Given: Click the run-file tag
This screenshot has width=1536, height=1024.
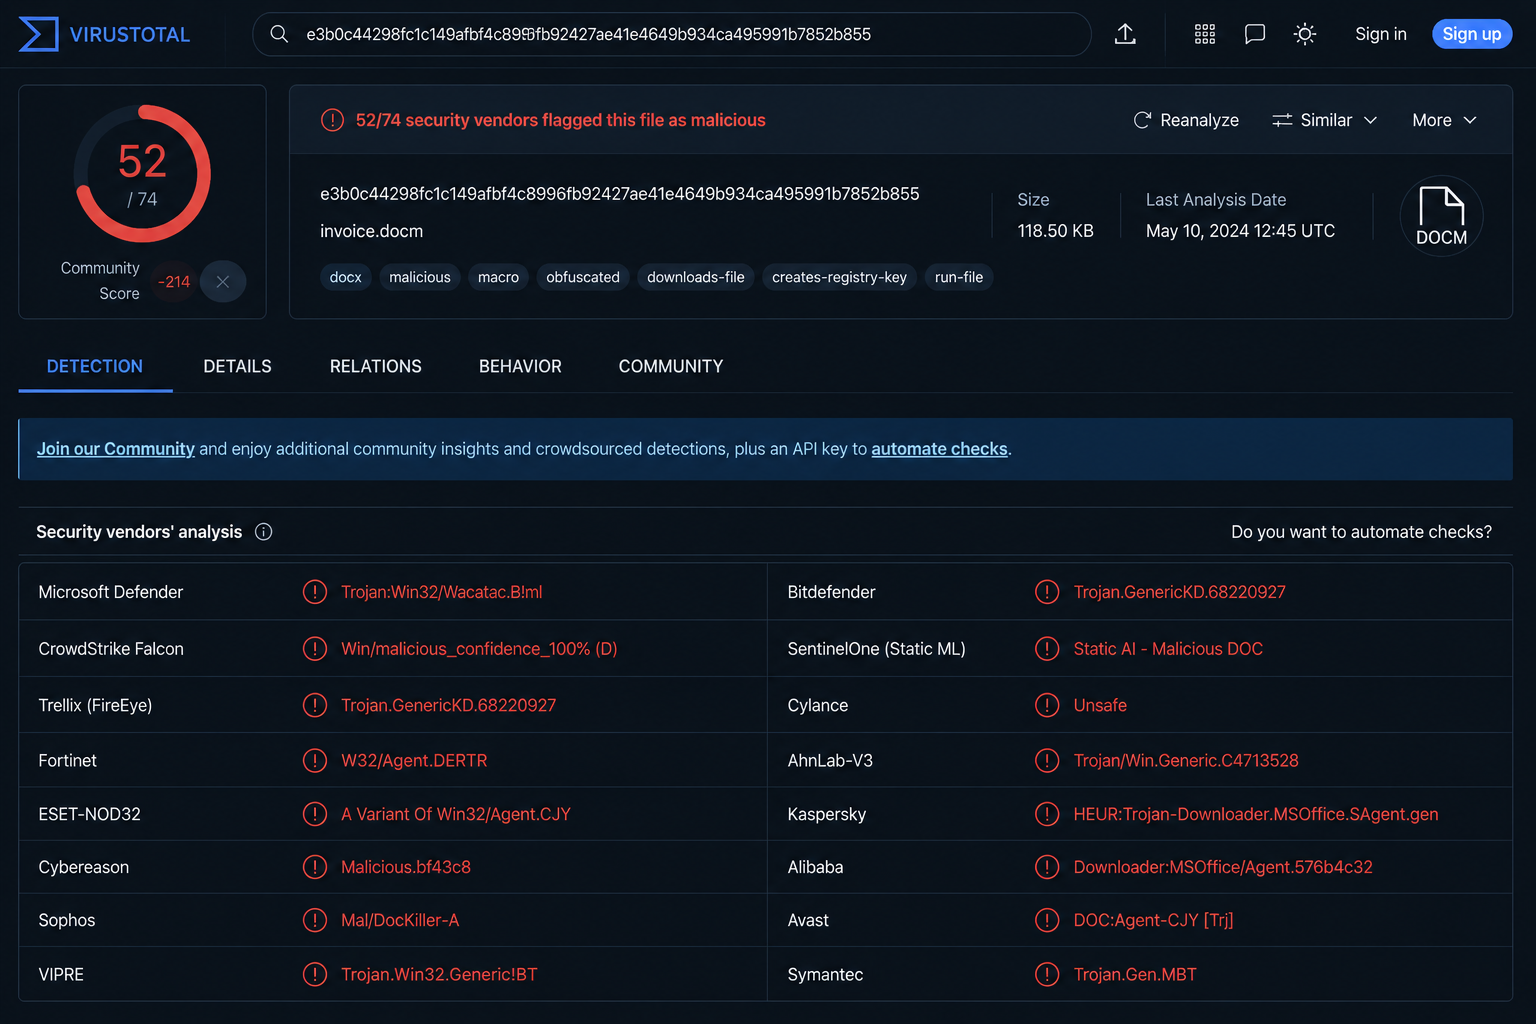Looking at the screenshot, I should [959, 277].
